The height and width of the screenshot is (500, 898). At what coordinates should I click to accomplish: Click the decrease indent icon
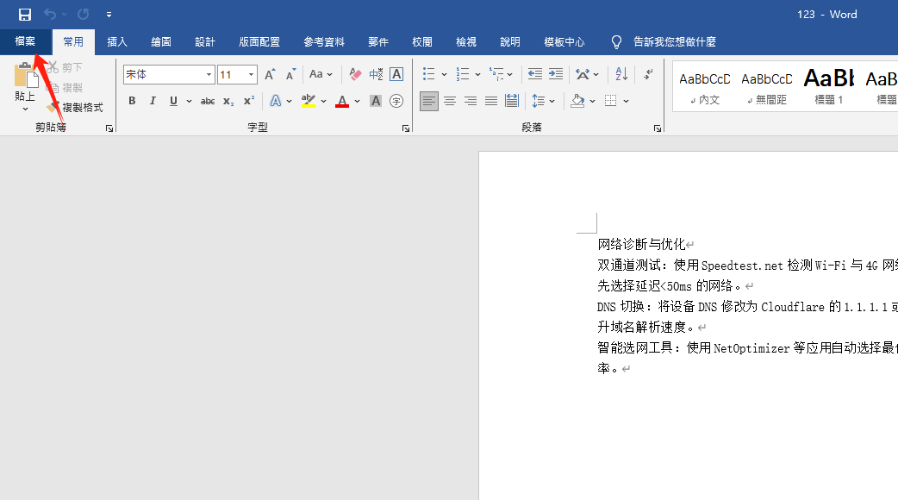pos(535,74)
